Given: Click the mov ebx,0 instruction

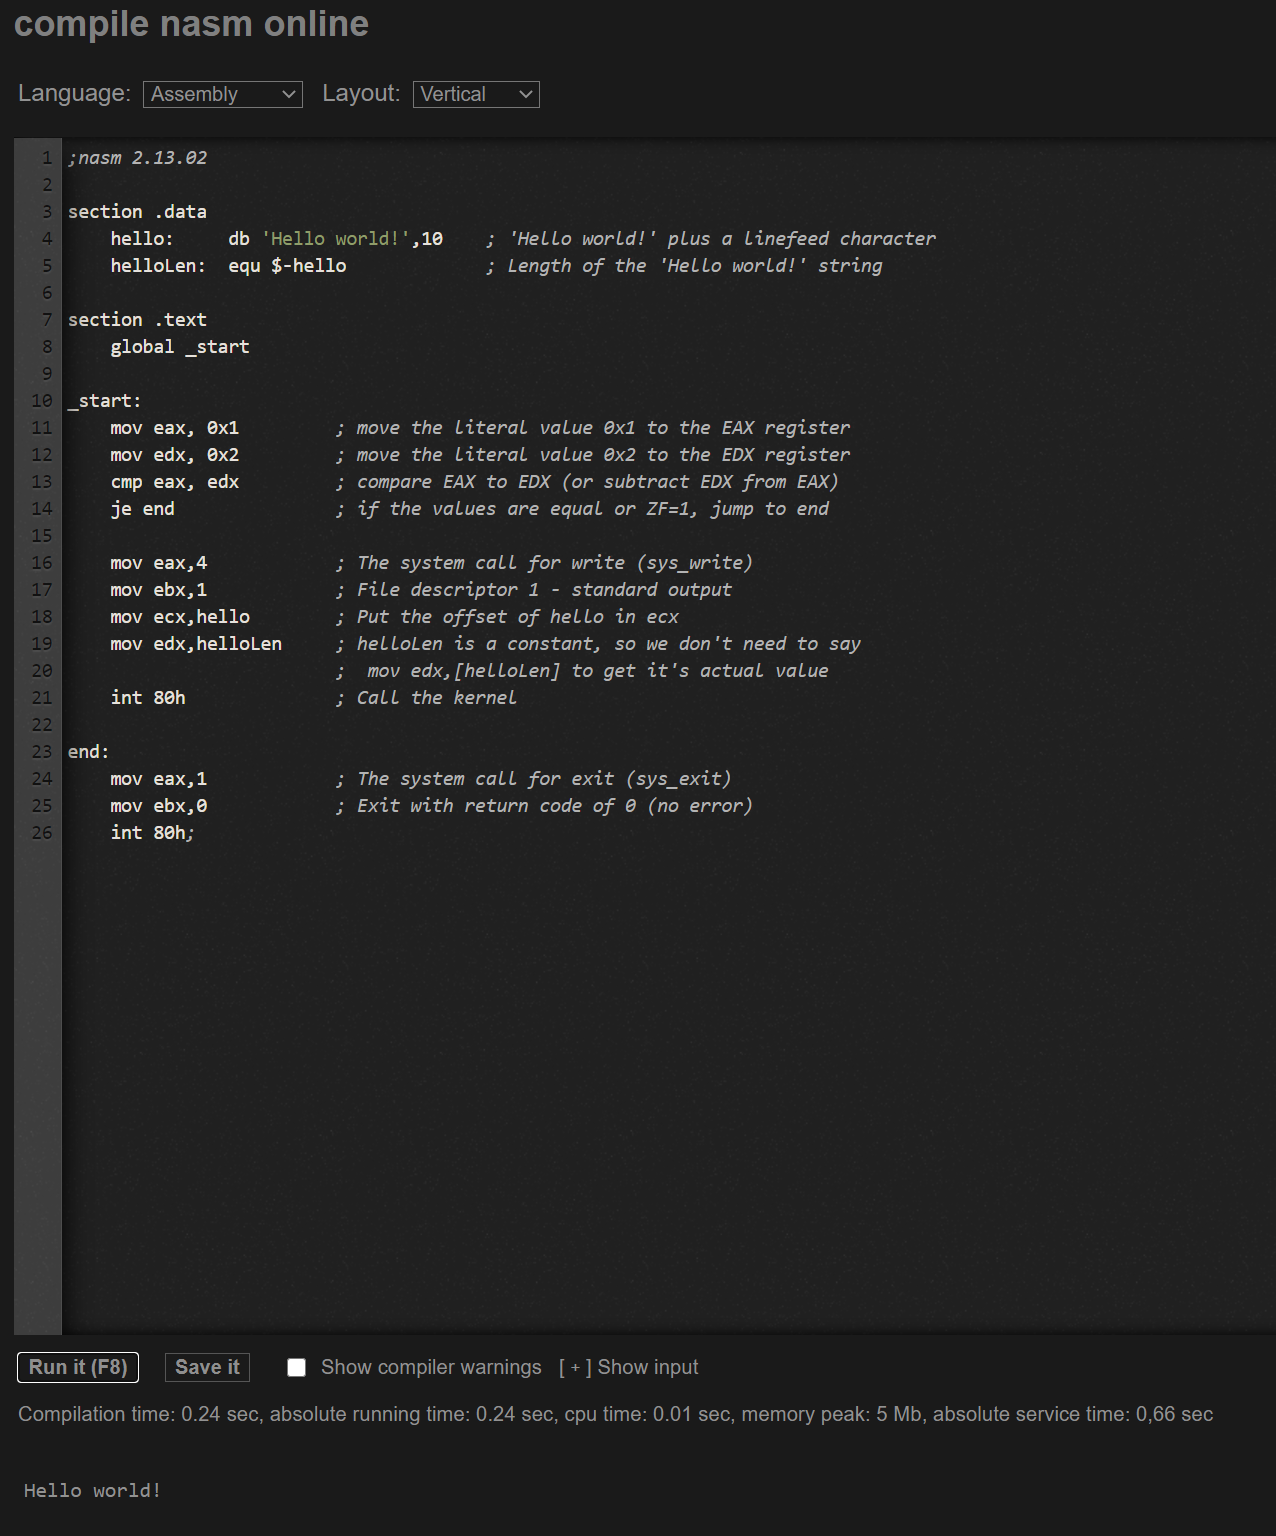Looking at the screenshot, I should click(158, 806).
